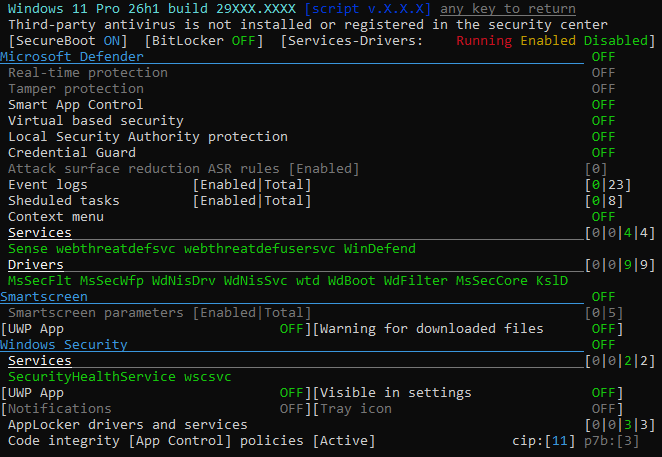Click 'Attack surface reduction ASR rules' line
The width and height of the screenshot is (662, 457).
click(x=184, y=169)
